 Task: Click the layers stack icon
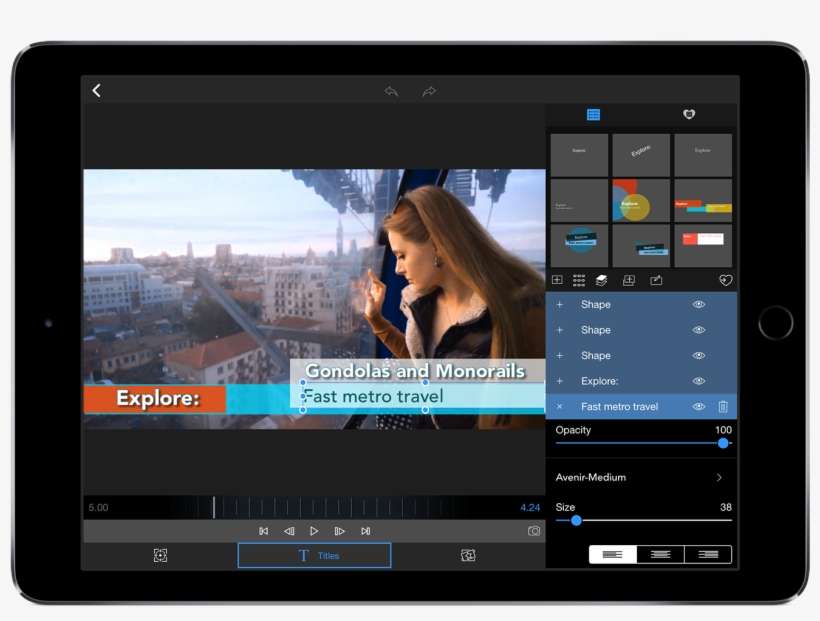602,280
